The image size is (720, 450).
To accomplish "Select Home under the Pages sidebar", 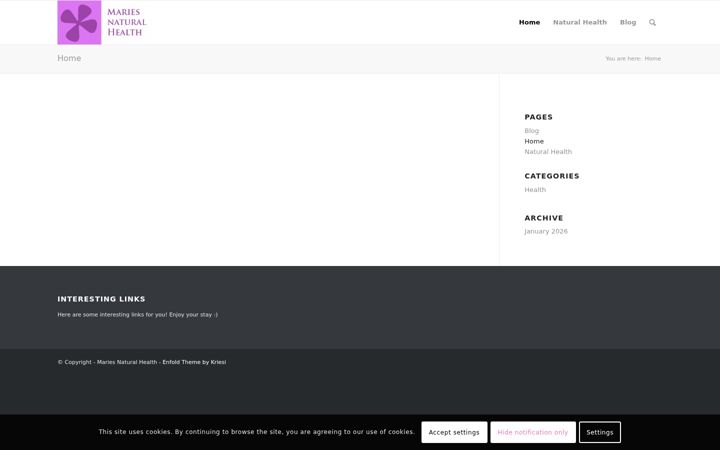I will [x=534, y=141].
